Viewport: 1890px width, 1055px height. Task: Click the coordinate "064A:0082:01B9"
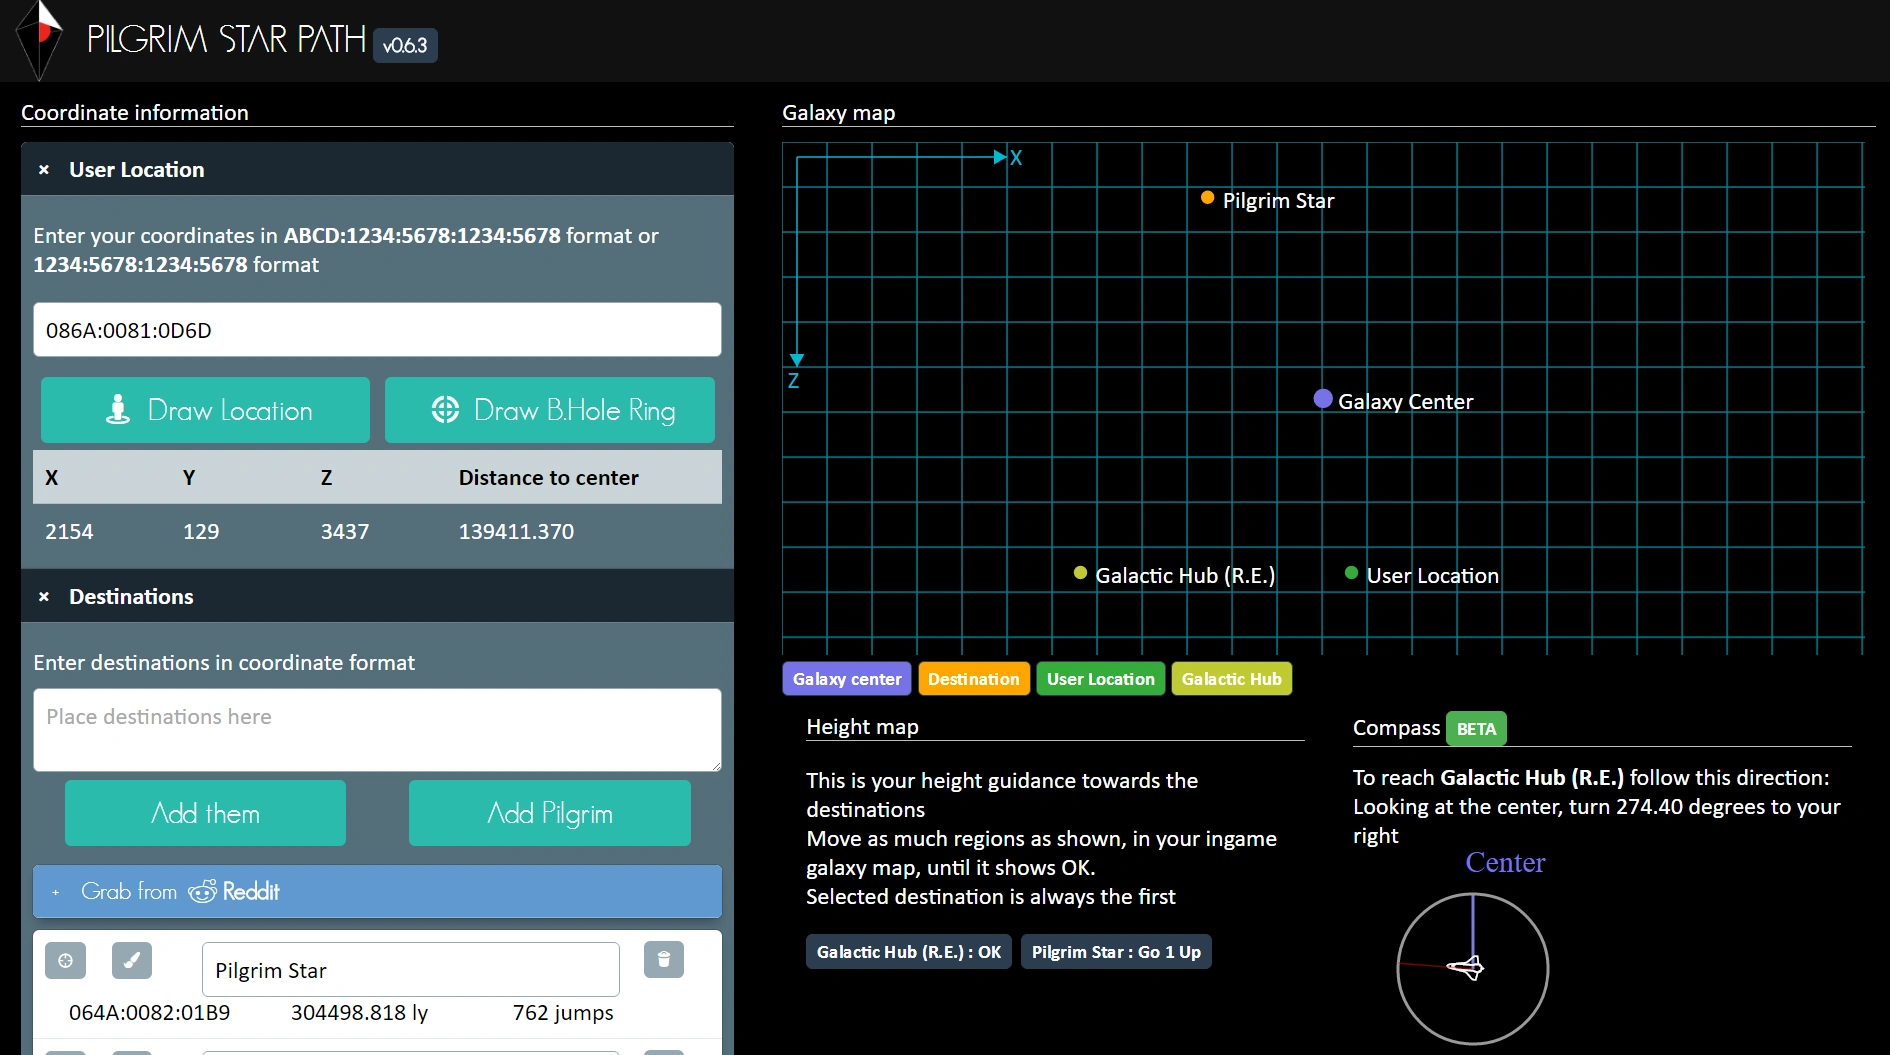[x=149, y=1013]
